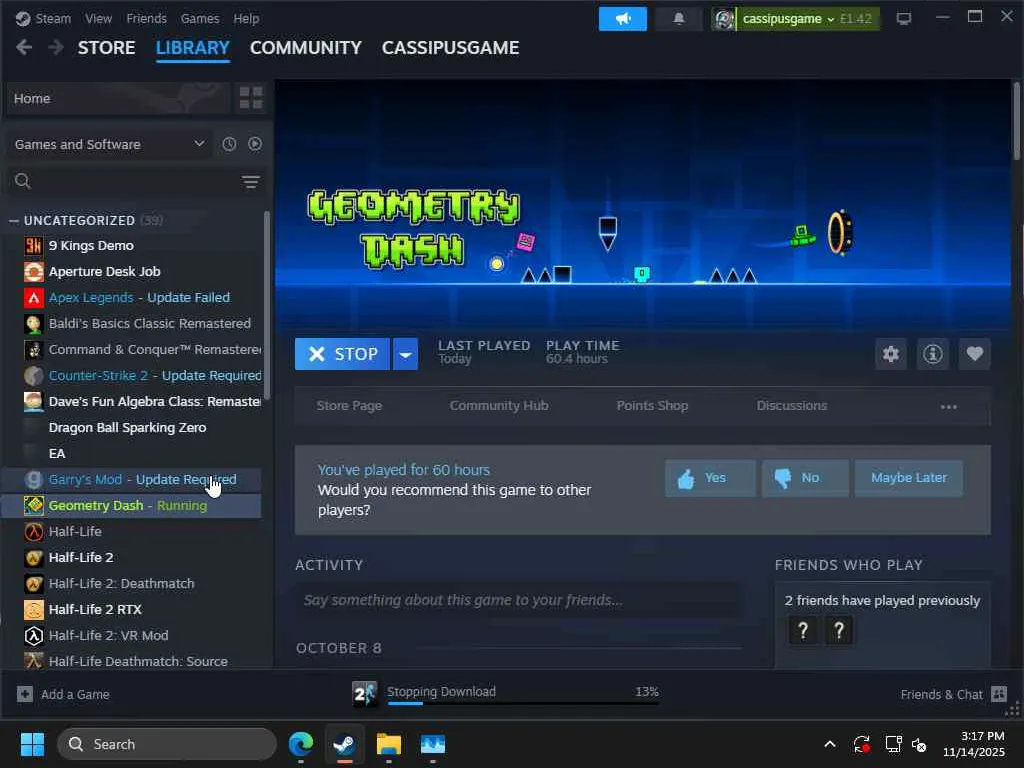
Task: Click the account avatar image
Action: click(723, 19)
